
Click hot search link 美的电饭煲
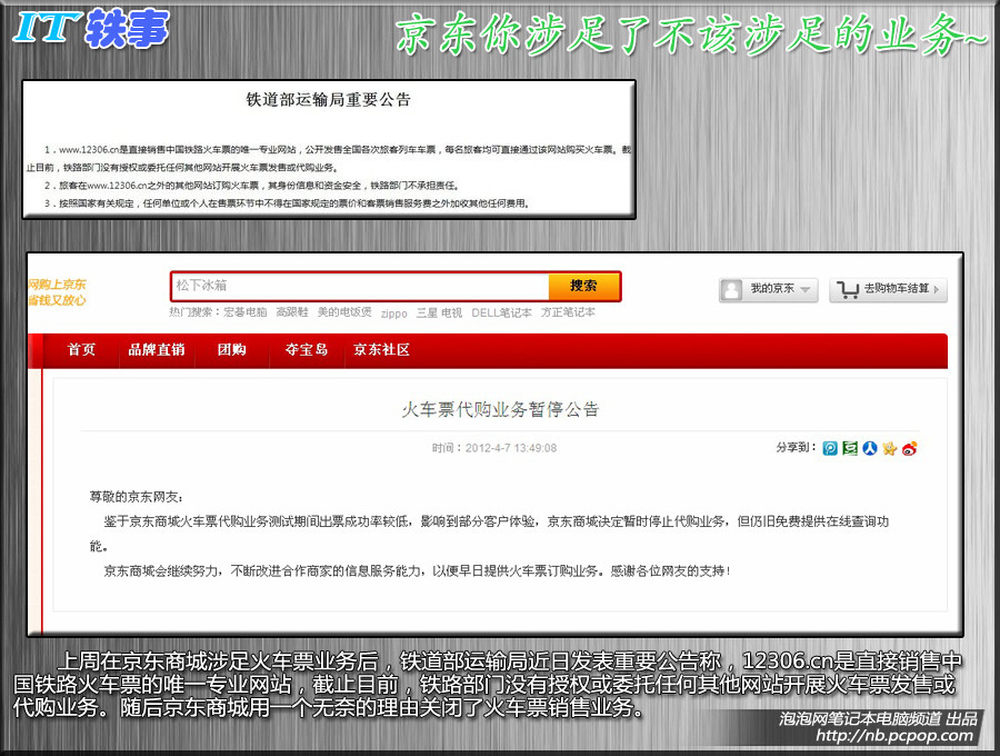tap(344, 312)
